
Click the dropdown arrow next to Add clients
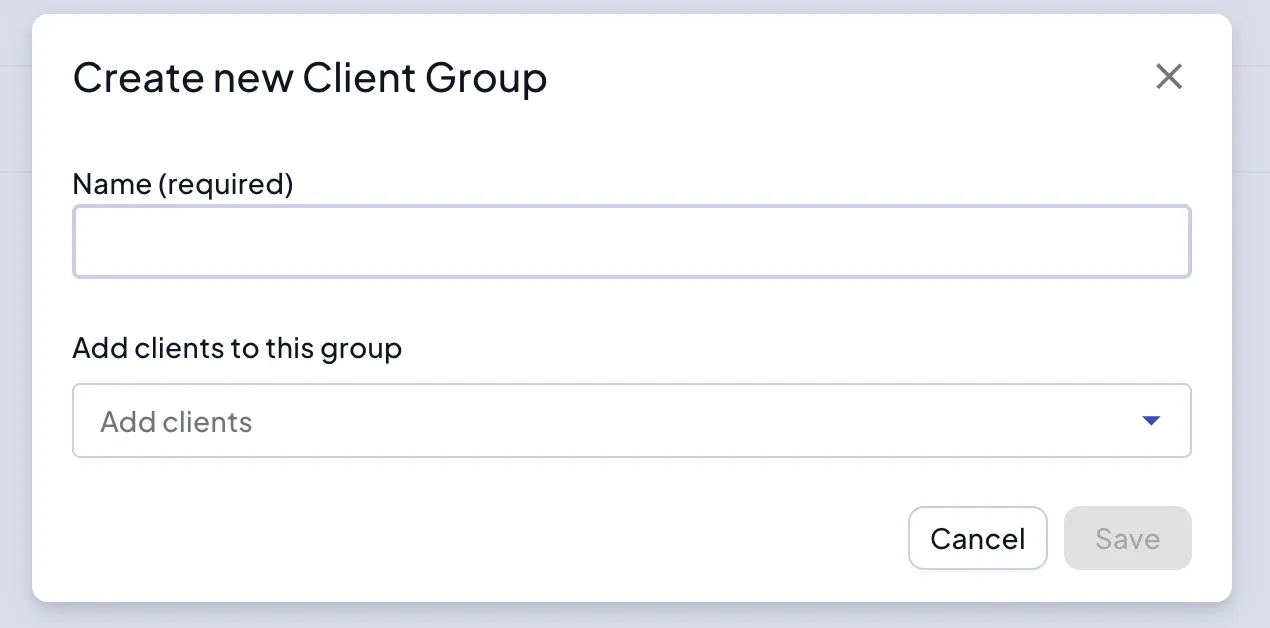coord(1150,420)
